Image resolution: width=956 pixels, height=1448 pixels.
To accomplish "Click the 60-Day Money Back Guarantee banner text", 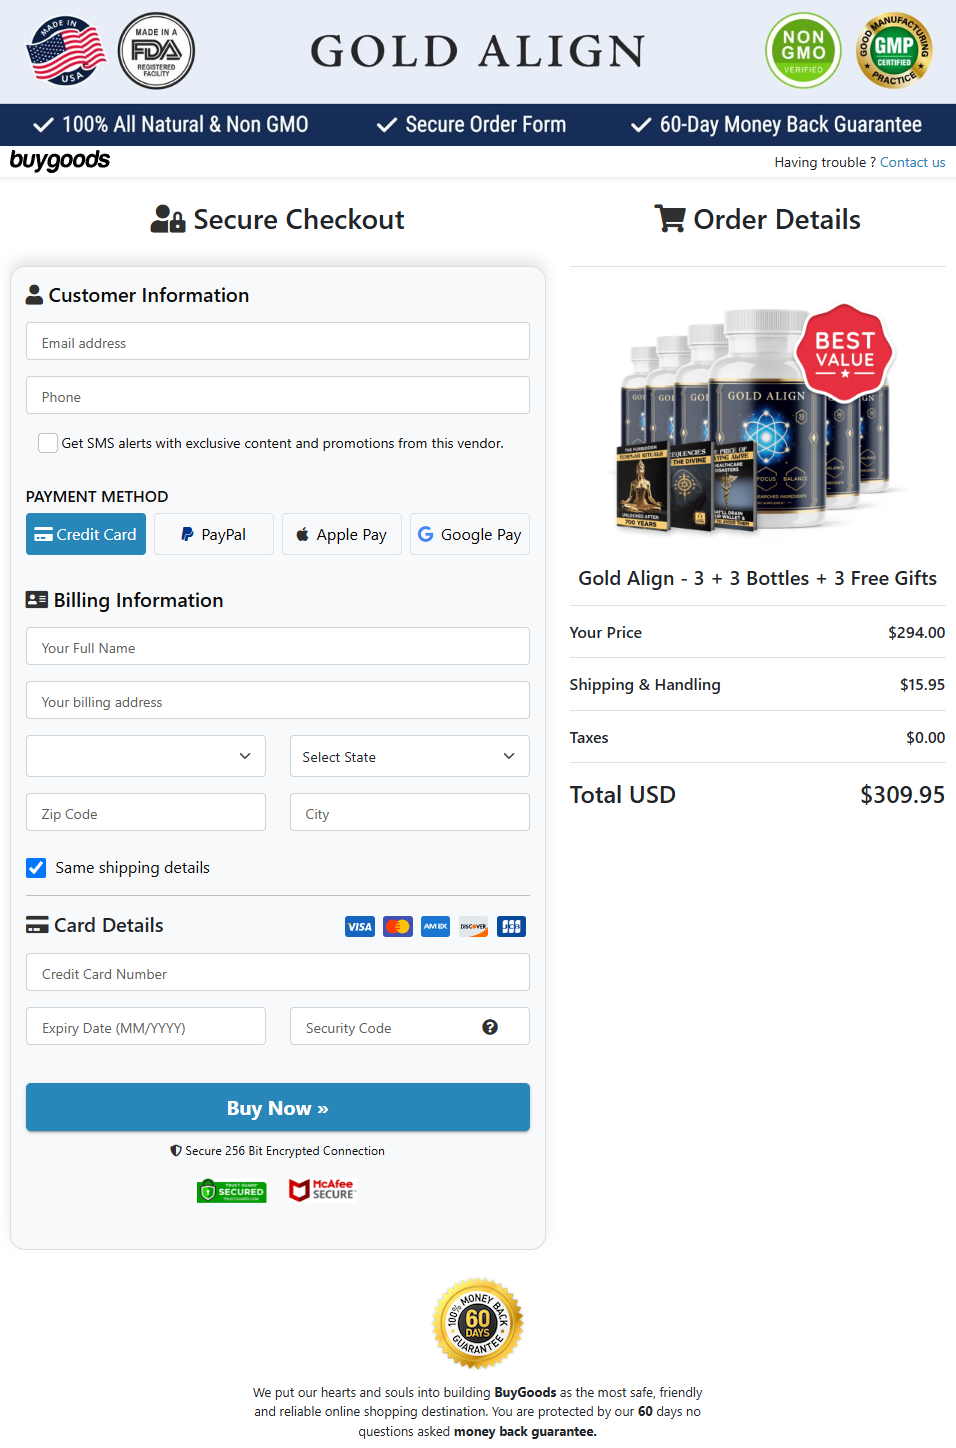I will tap(790, 125).
